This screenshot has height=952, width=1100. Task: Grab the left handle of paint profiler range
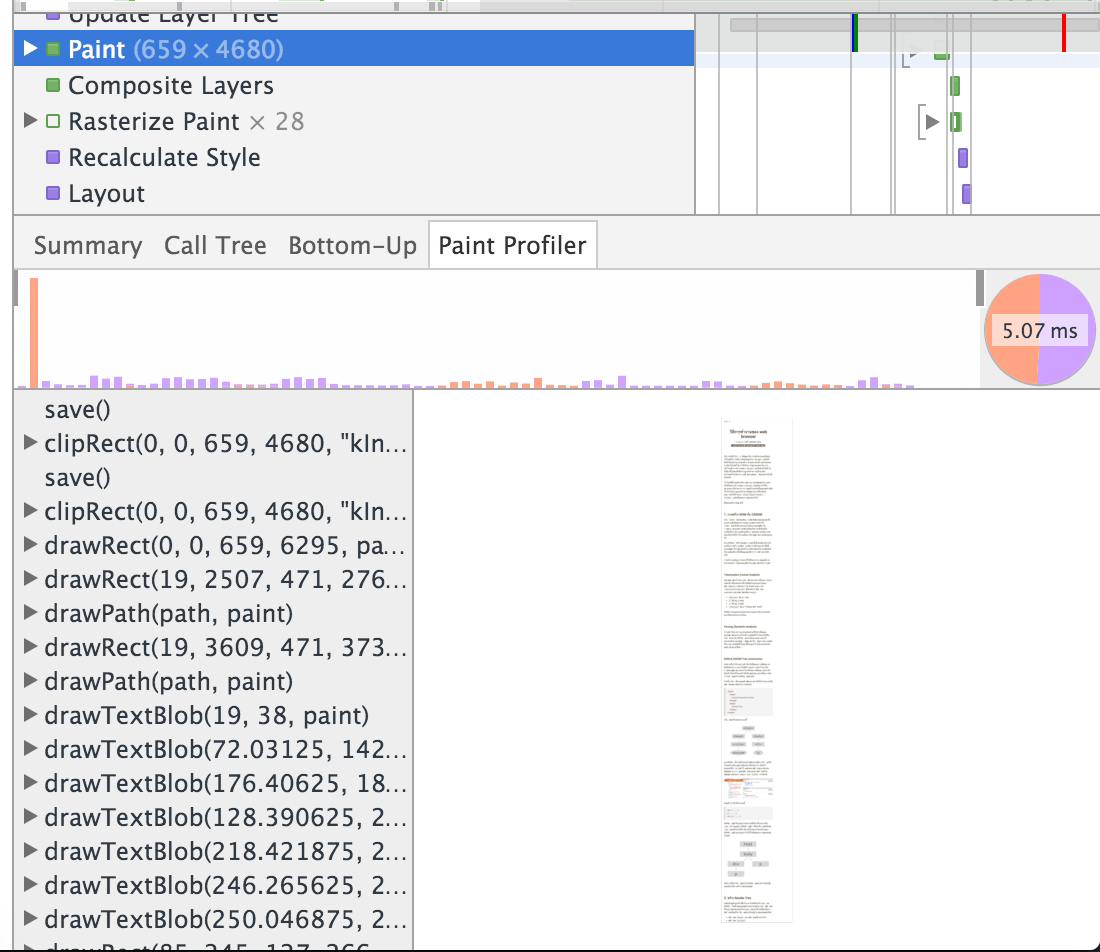click(15, 289)
